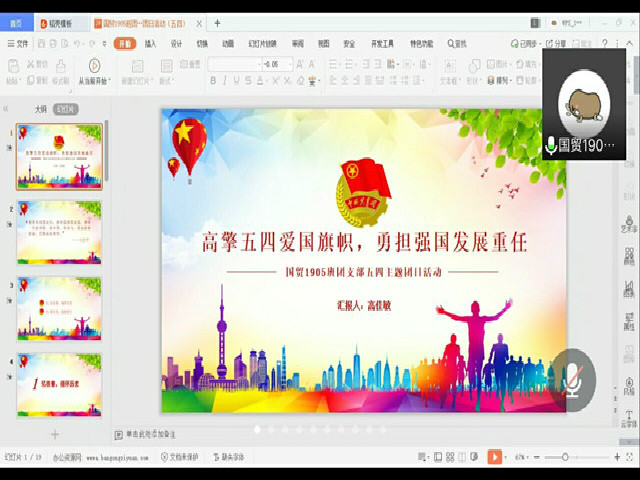Screen dimensions: 640x480
Task: Open 属性 properties panel in right sidebar
Action: point(629,320)
